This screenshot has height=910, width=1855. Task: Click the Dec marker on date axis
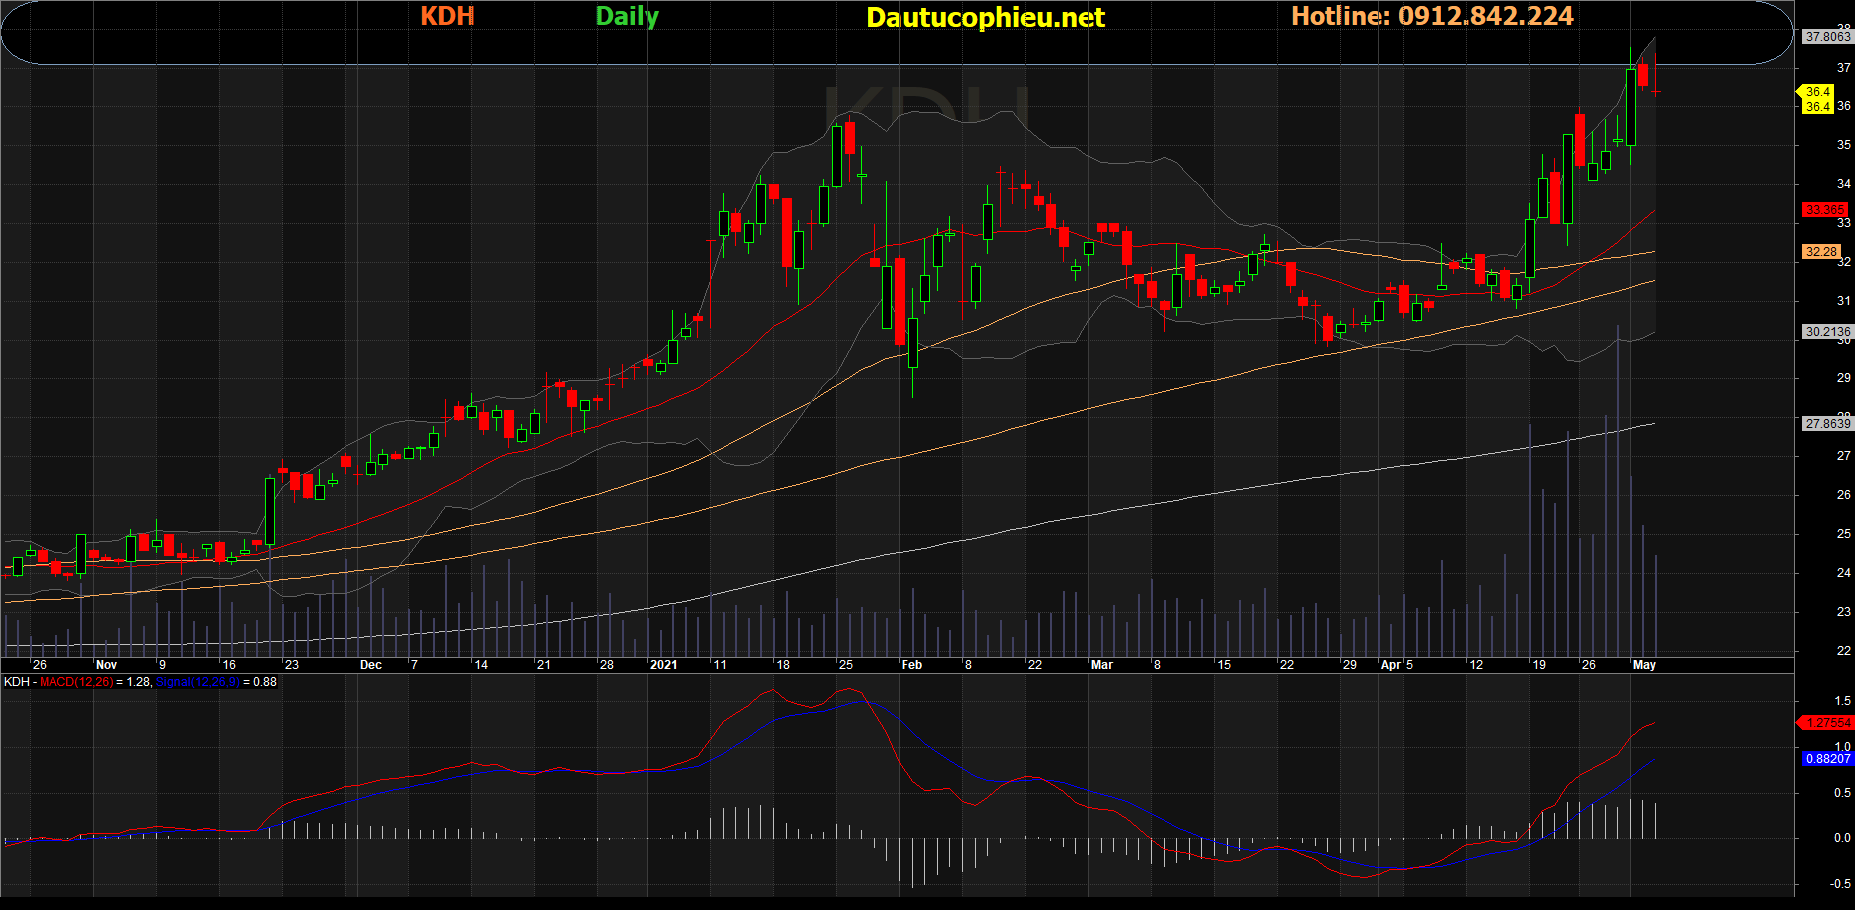[x=370, y=665]
